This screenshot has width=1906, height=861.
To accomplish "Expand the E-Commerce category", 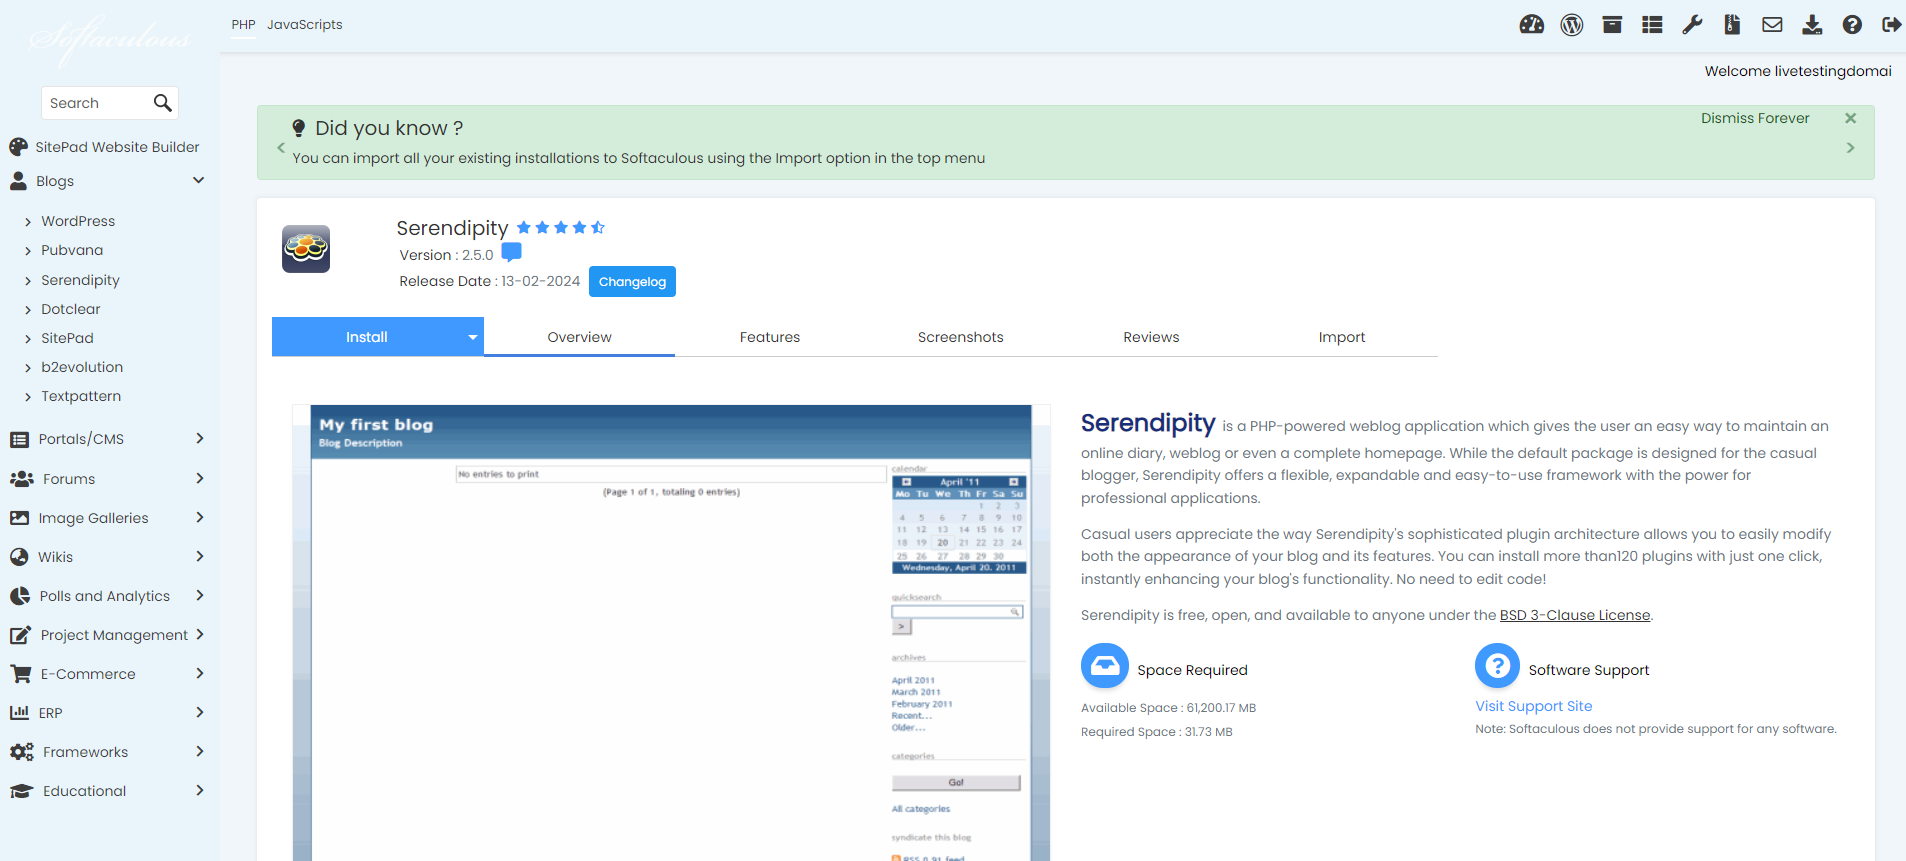I will pyautogui.click(x=199, y=674).
